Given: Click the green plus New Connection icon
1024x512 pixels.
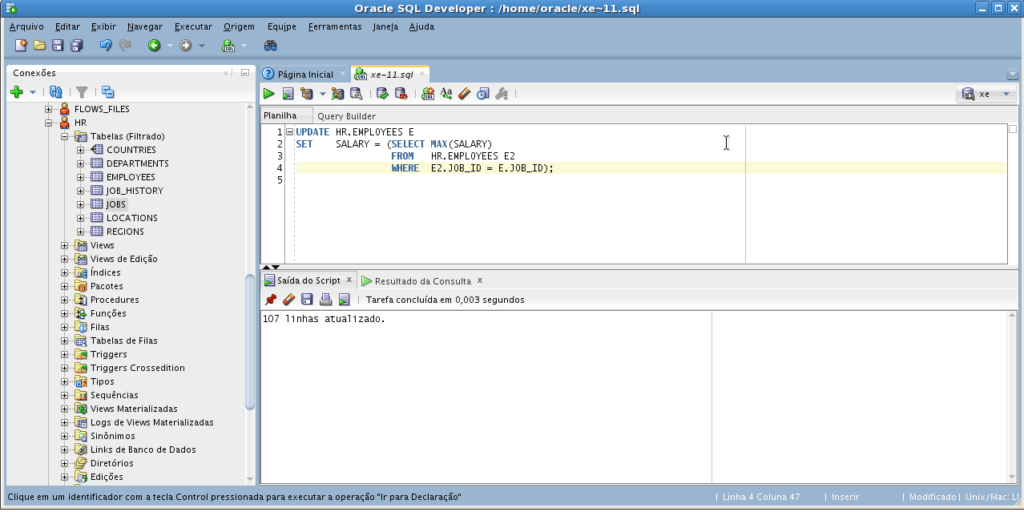Looking at the screenshot, I should pyautogui.click(x=16, y=92).
